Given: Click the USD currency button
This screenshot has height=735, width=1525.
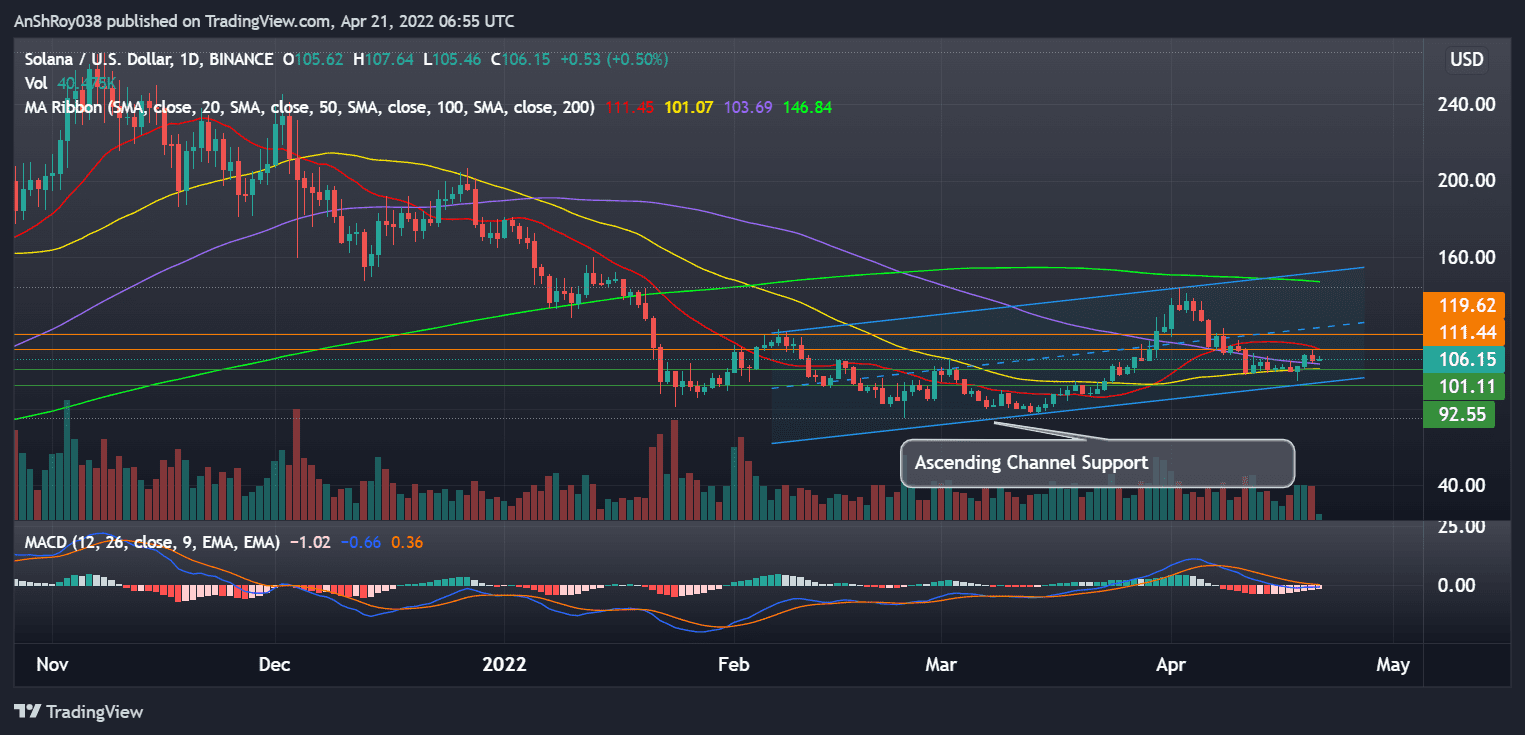Looking at the screenshot, I should 1466,59.
